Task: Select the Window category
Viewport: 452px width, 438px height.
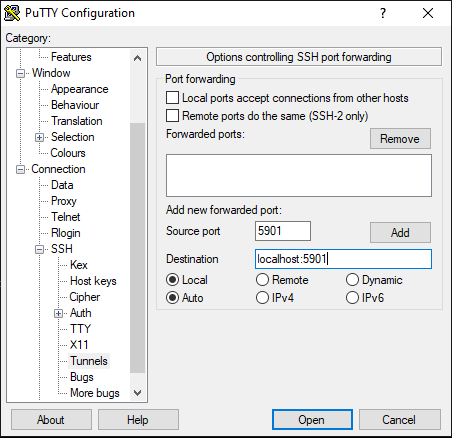Action: pos(51,73)
